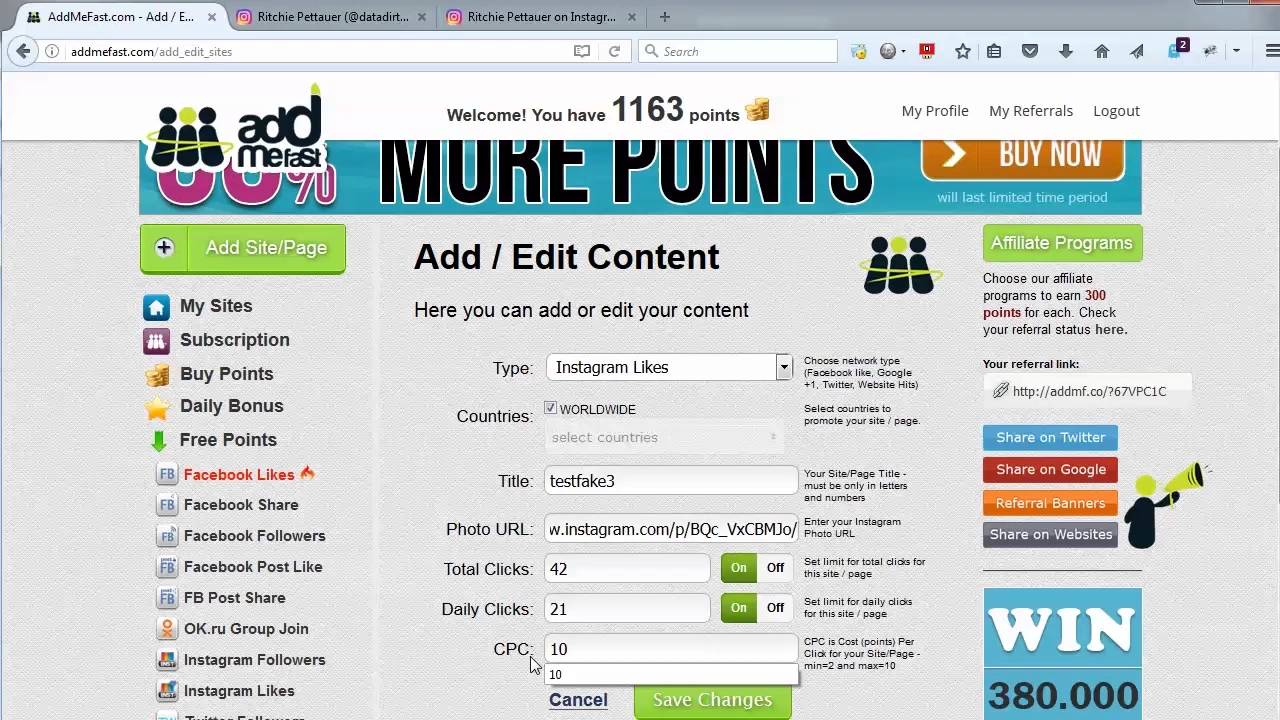Open reader view icon in address bar

point(582,51)
